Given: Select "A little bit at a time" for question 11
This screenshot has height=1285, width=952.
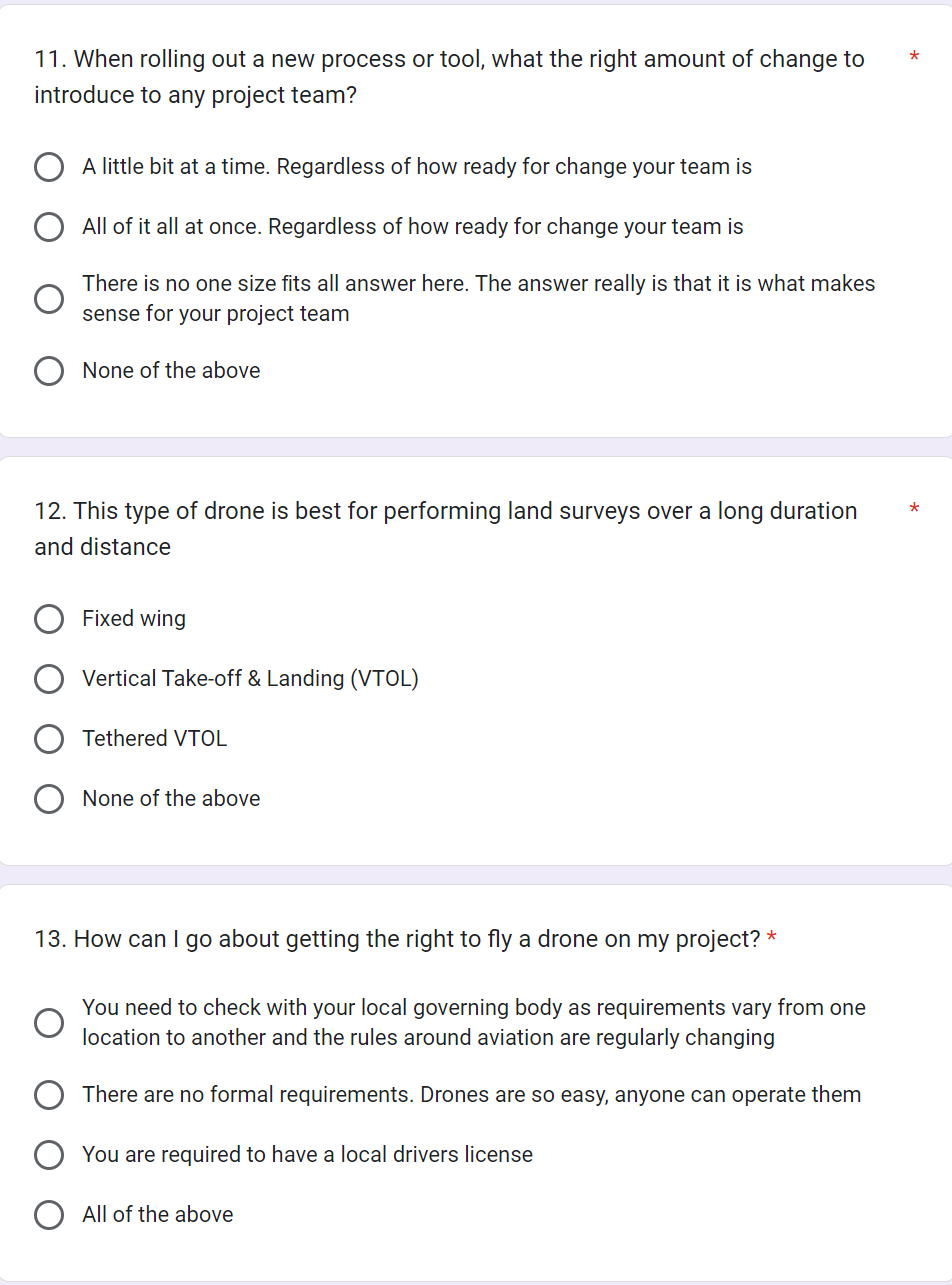Looking at the screenshot, I should click(49, 167).
